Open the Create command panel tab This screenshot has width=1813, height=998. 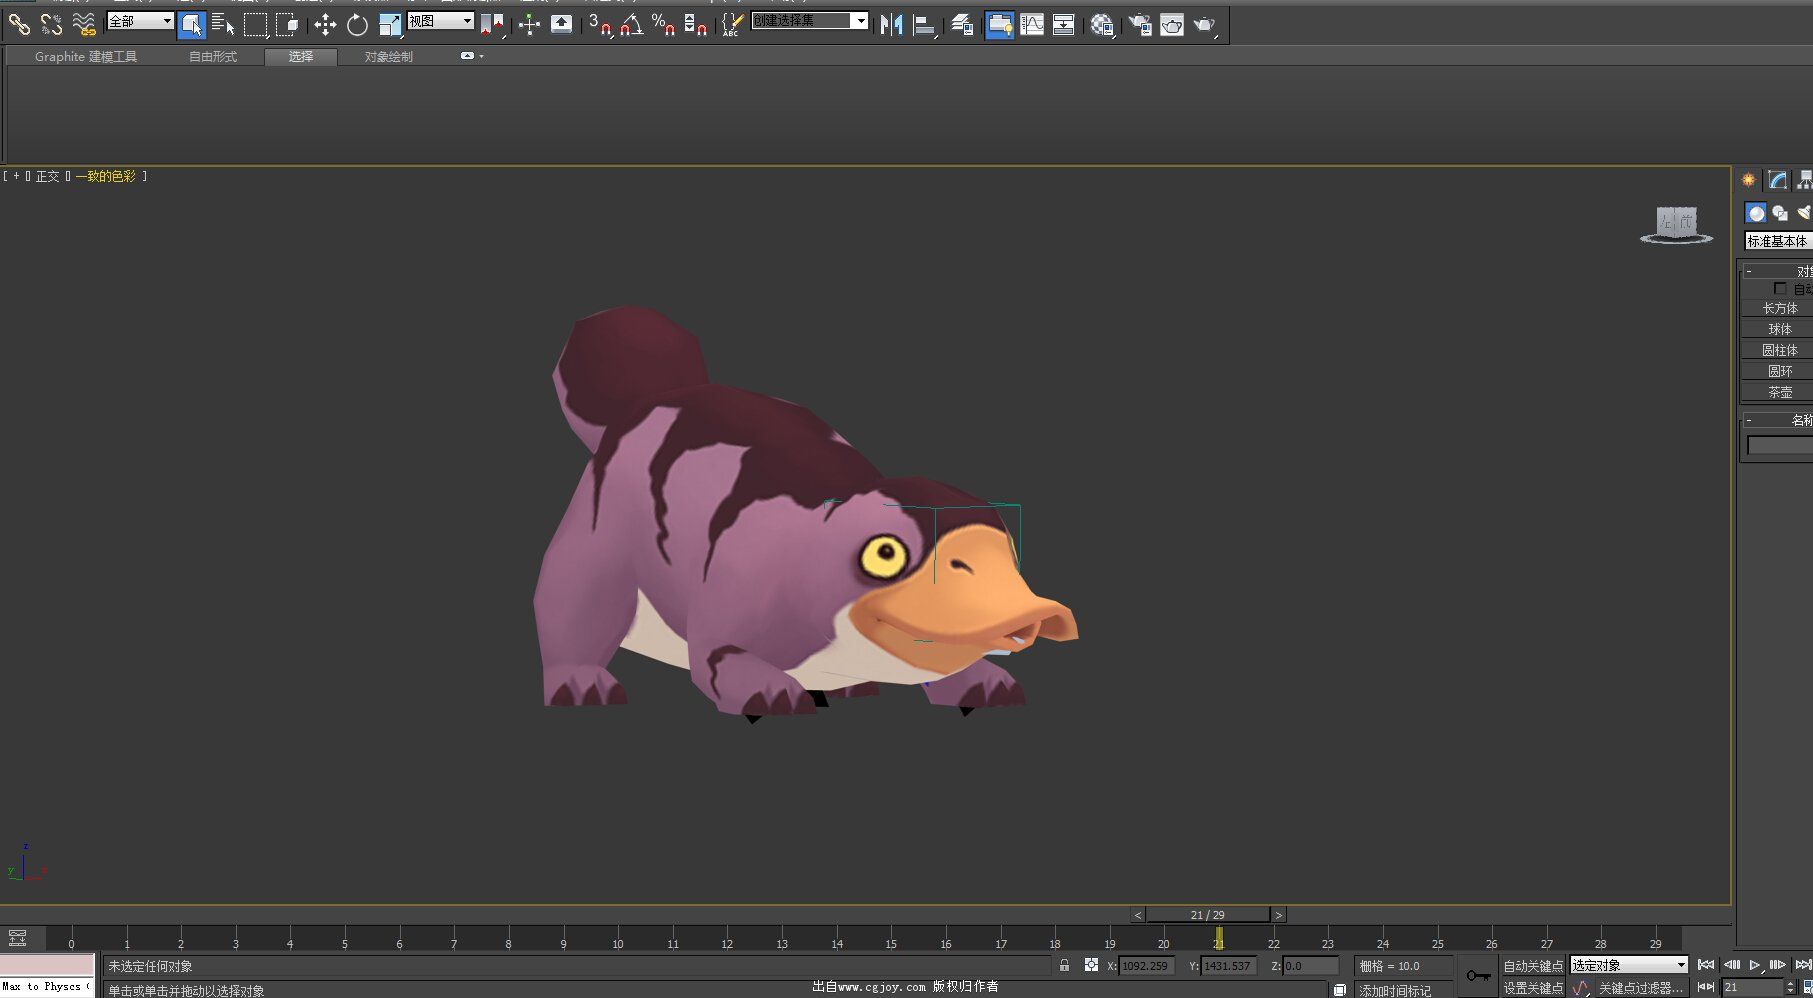[x=1748, y=180]
